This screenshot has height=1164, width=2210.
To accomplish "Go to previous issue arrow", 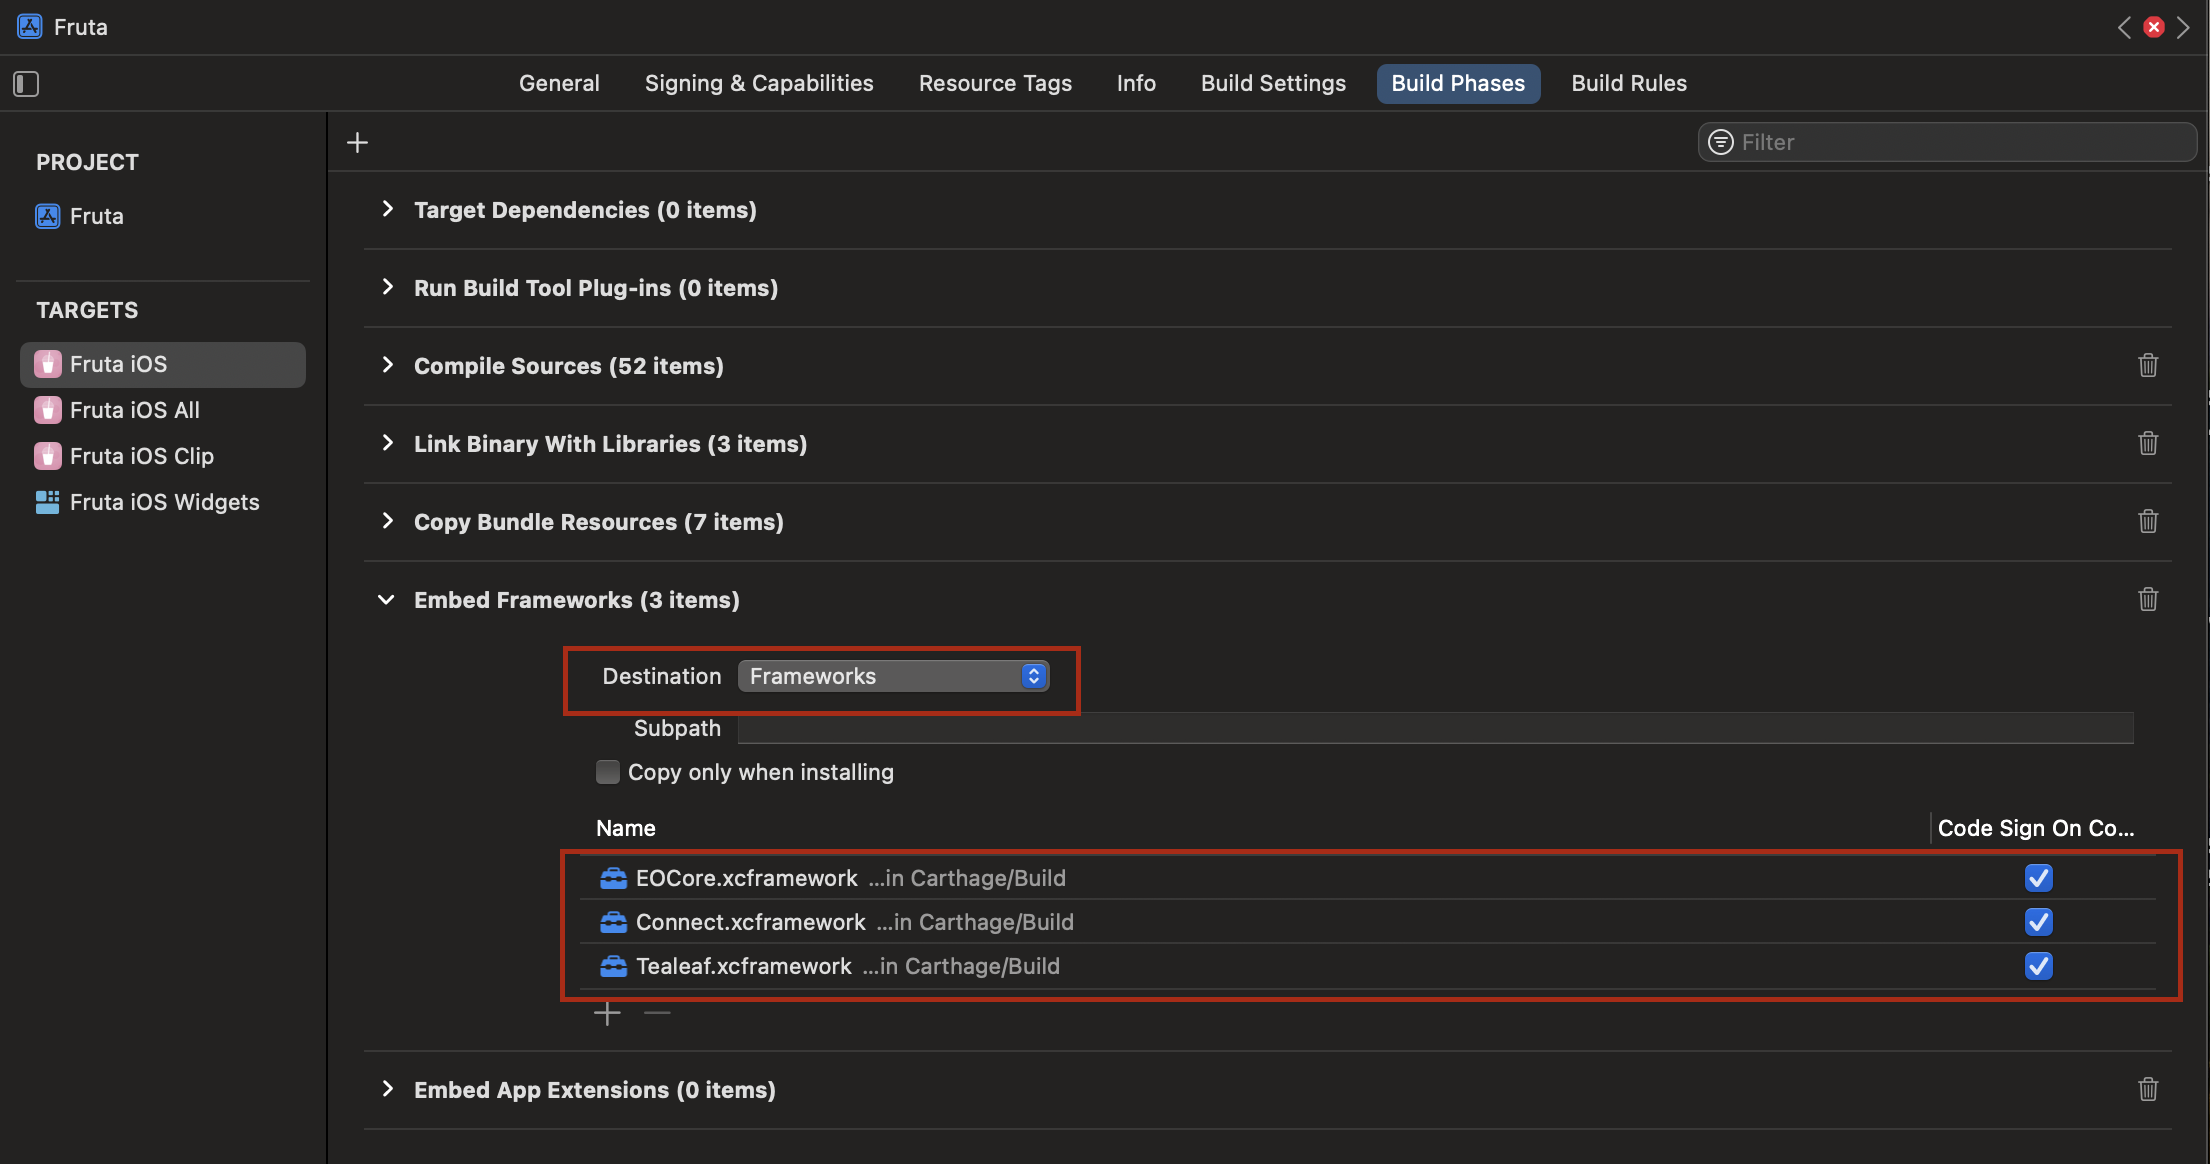I will pyautogui.click(x=2125, y=27).
